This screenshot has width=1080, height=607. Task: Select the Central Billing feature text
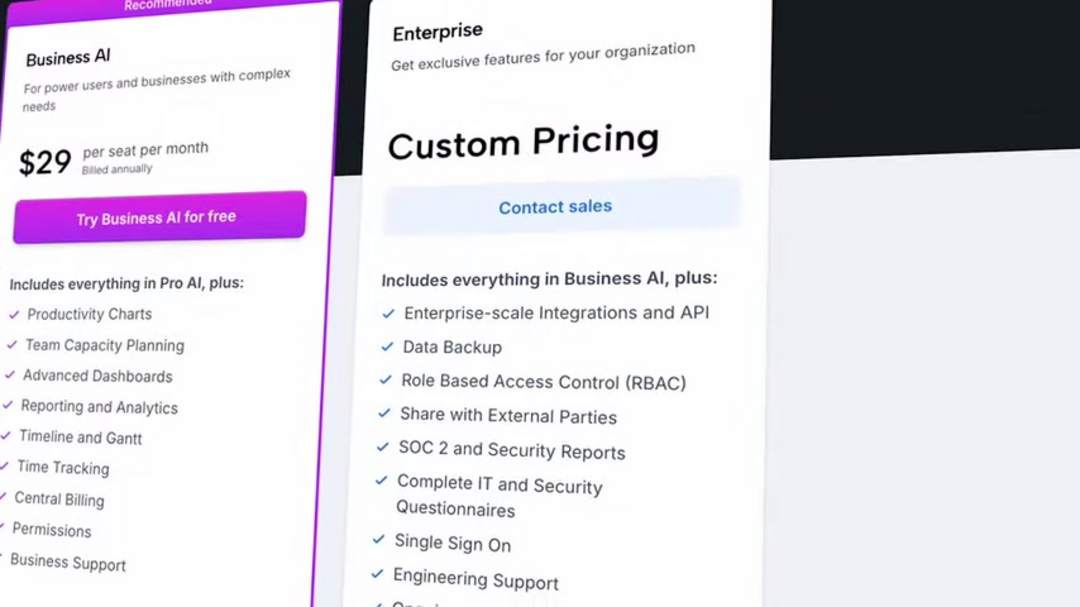tap(59, 499)
